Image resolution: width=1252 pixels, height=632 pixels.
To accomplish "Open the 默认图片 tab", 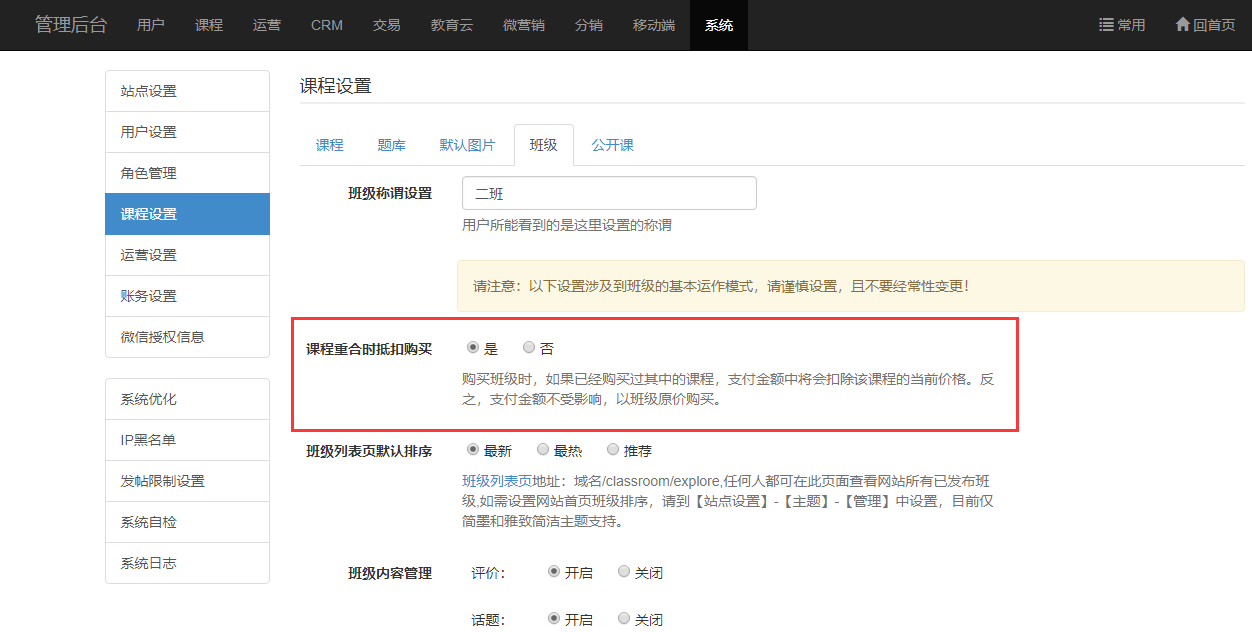I will point(467,145).
